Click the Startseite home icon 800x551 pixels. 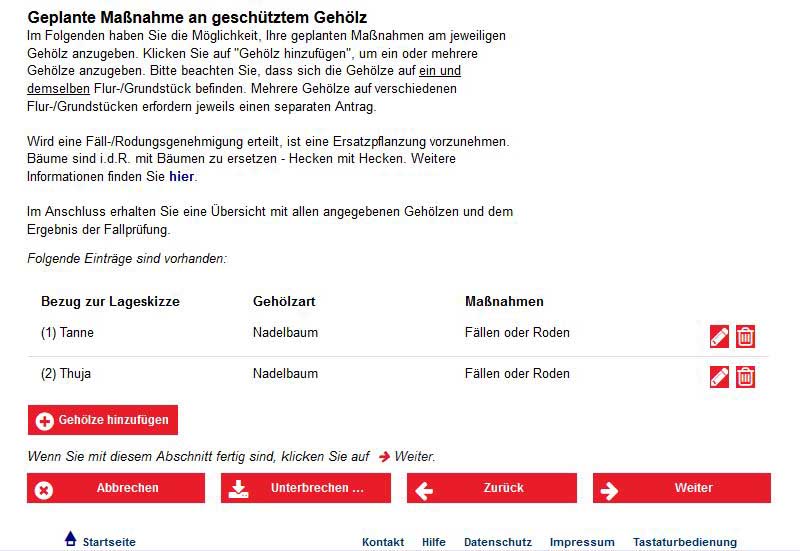click(x=70, y=540)
